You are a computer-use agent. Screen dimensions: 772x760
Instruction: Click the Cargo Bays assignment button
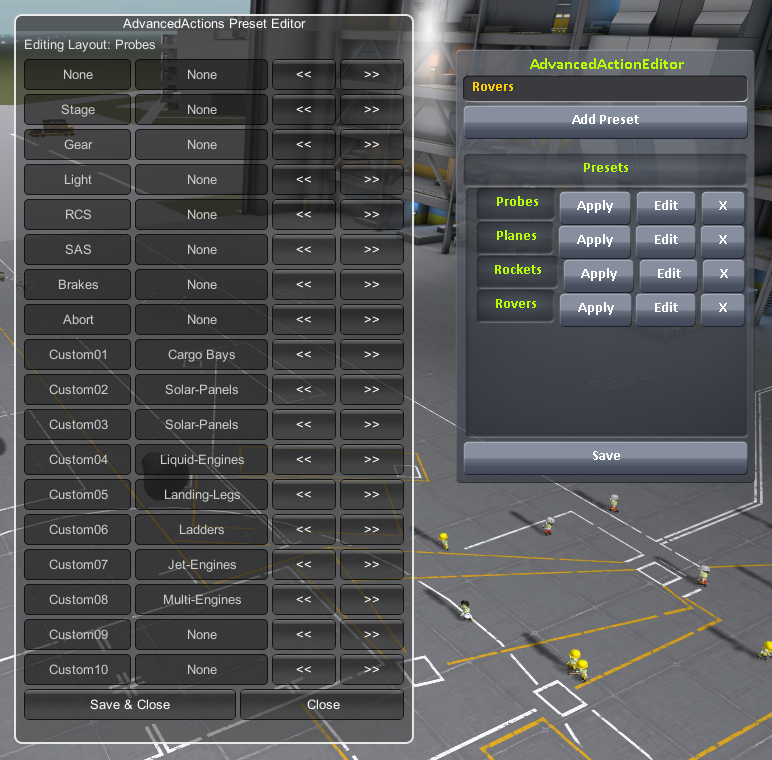pos(201,355)
